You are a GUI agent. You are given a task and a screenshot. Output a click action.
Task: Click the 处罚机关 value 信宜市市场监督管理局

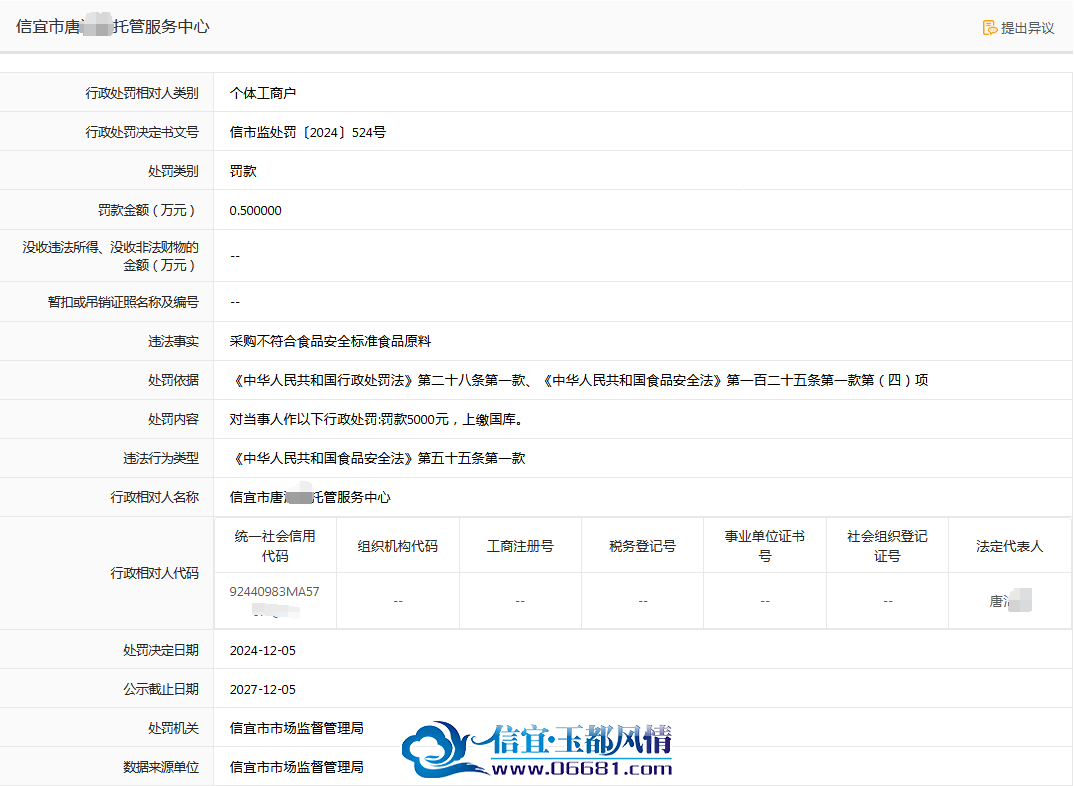[x=297, y=728]
